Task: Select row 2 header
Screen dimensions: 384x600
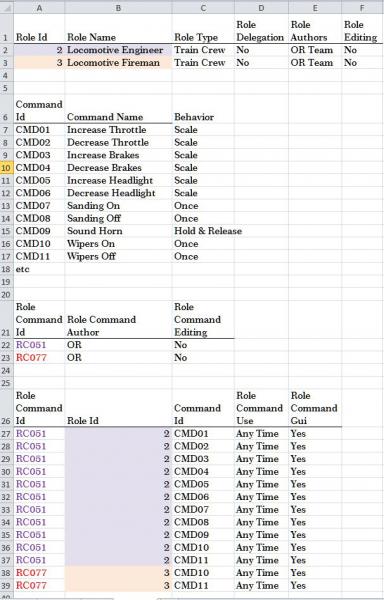Action: 7,50
